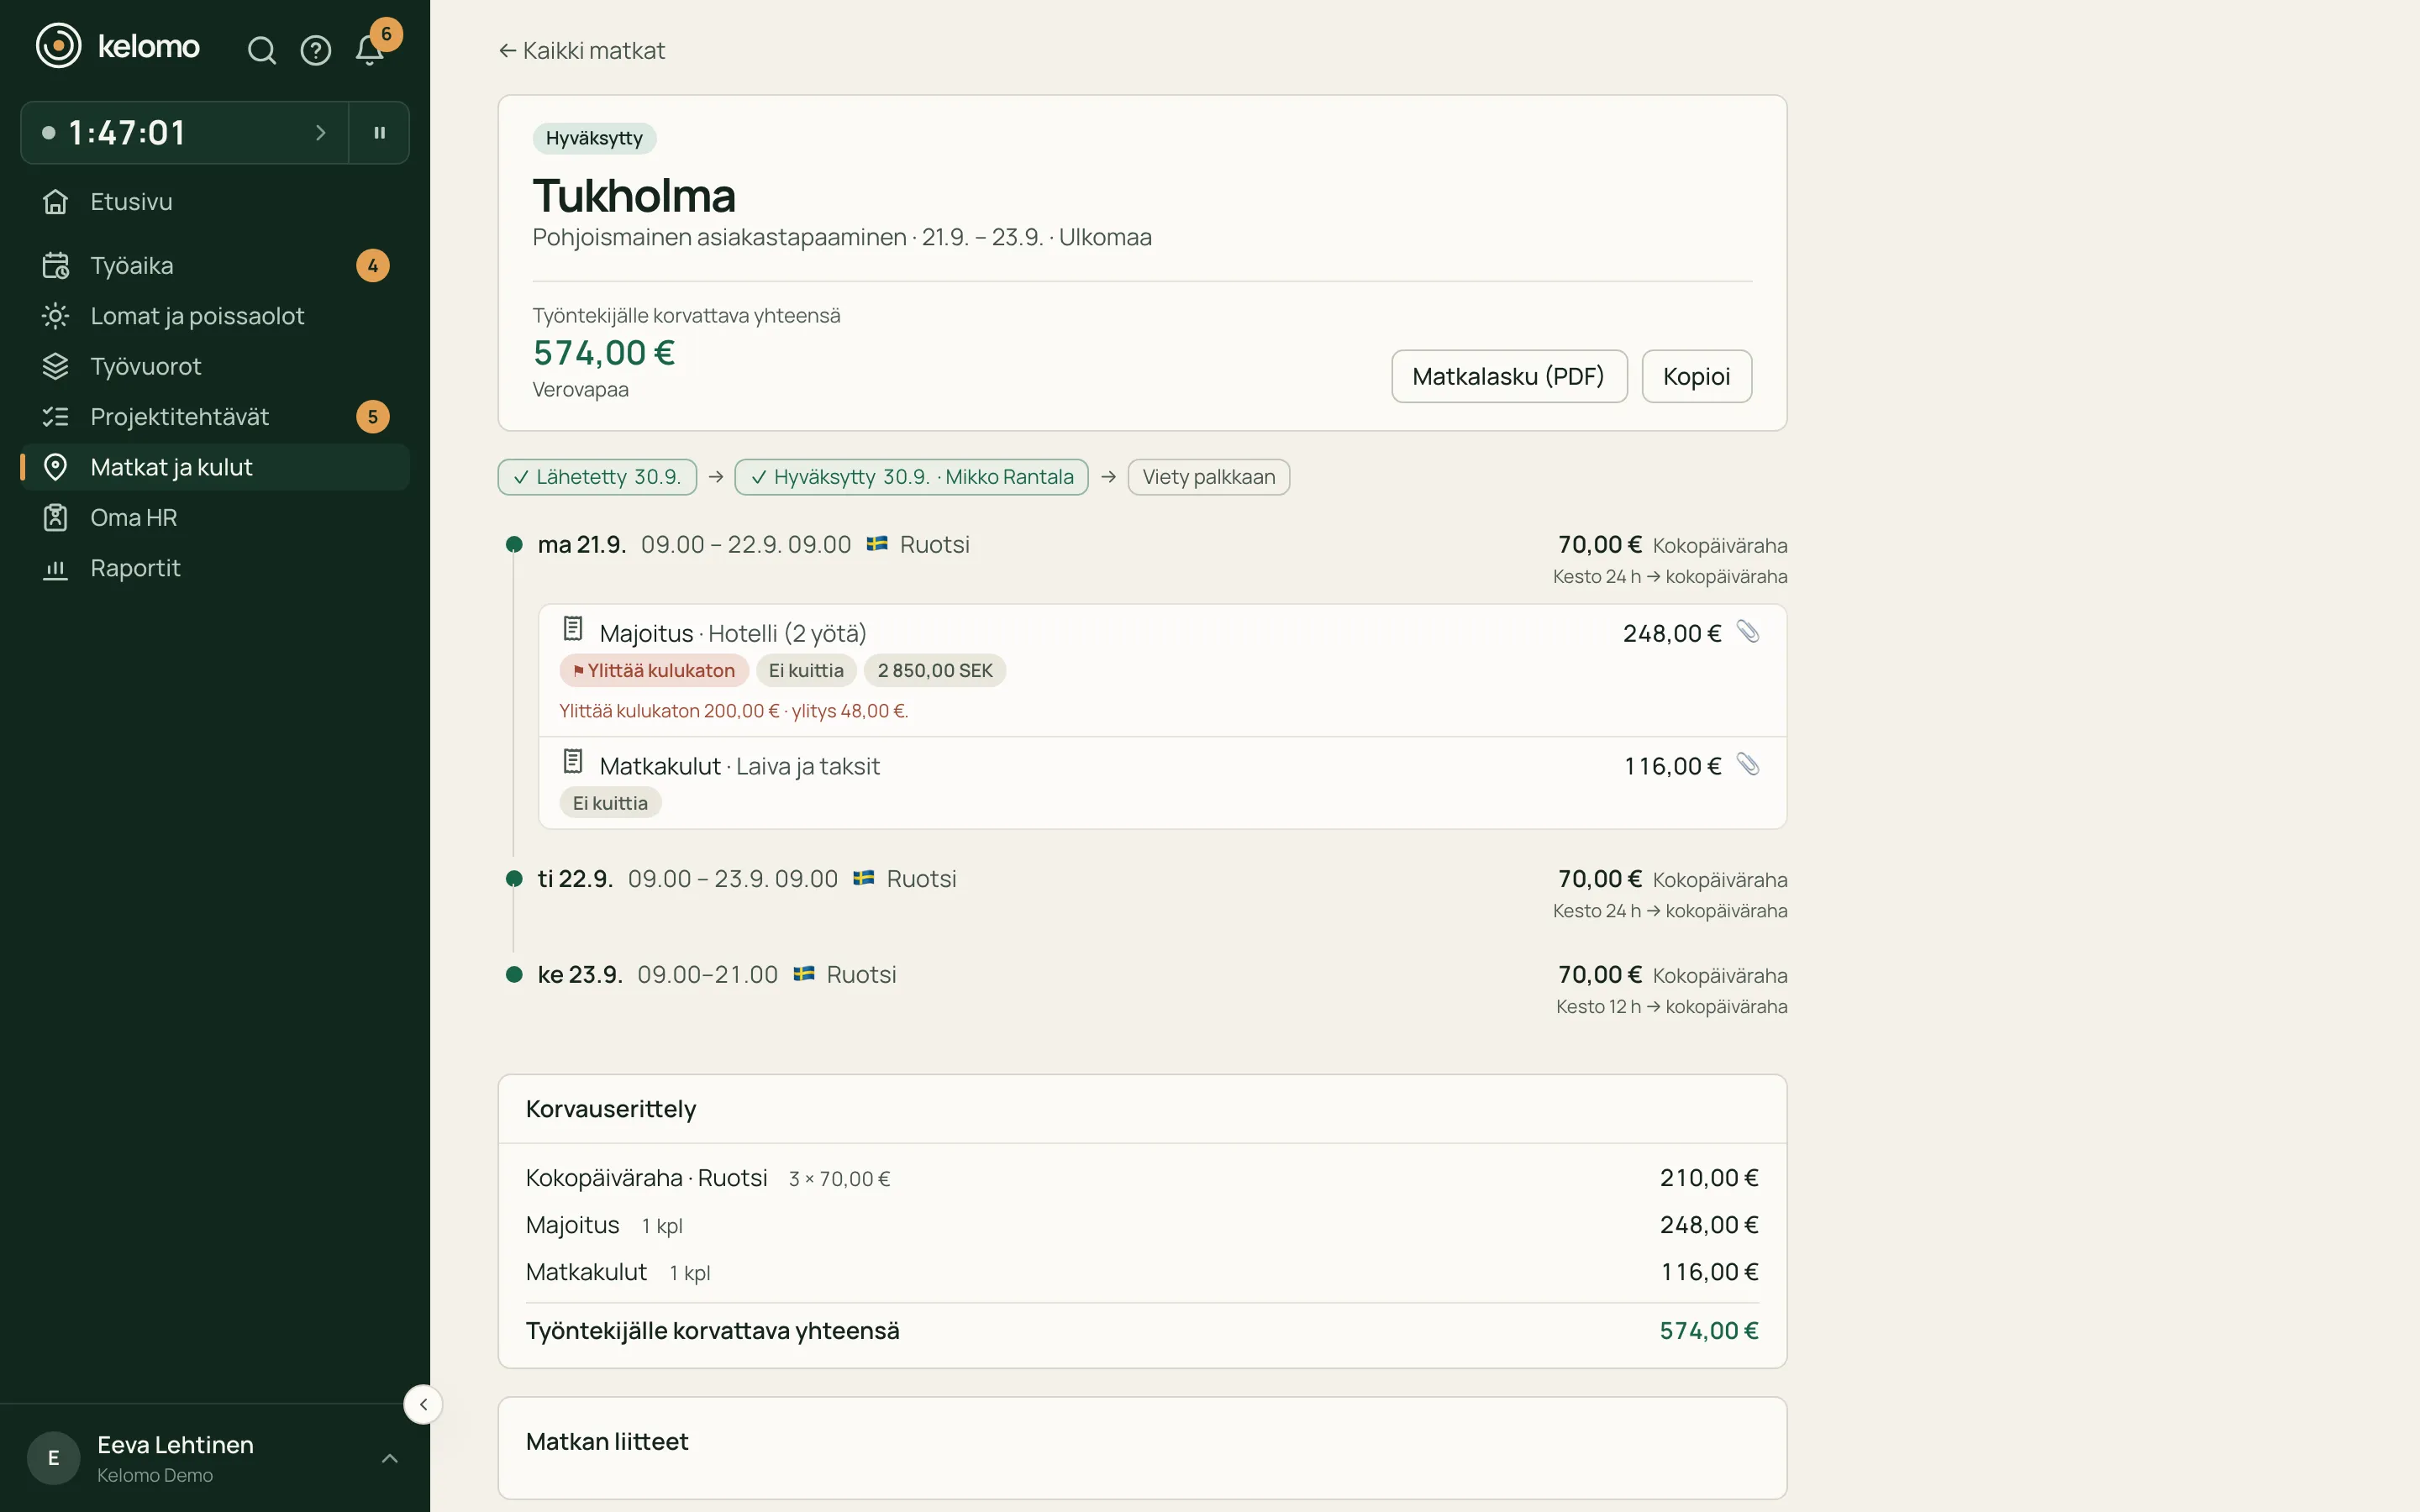The width and height of the screenshot is (2420, 1512).
Task: Download the Matkalasku (PDF)
Action: tap(1509, 376)
